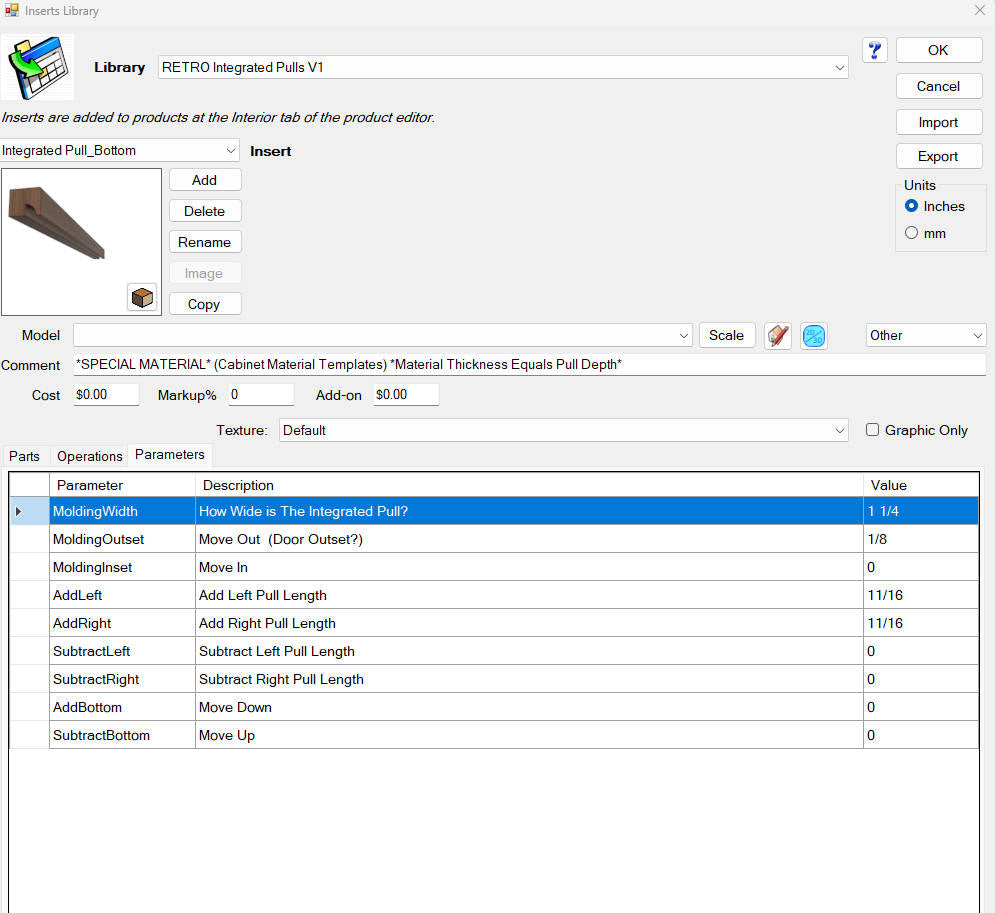995x913 pixels.
Task: Click 'Add Left Pull Length' description
Action: (529, 594)
